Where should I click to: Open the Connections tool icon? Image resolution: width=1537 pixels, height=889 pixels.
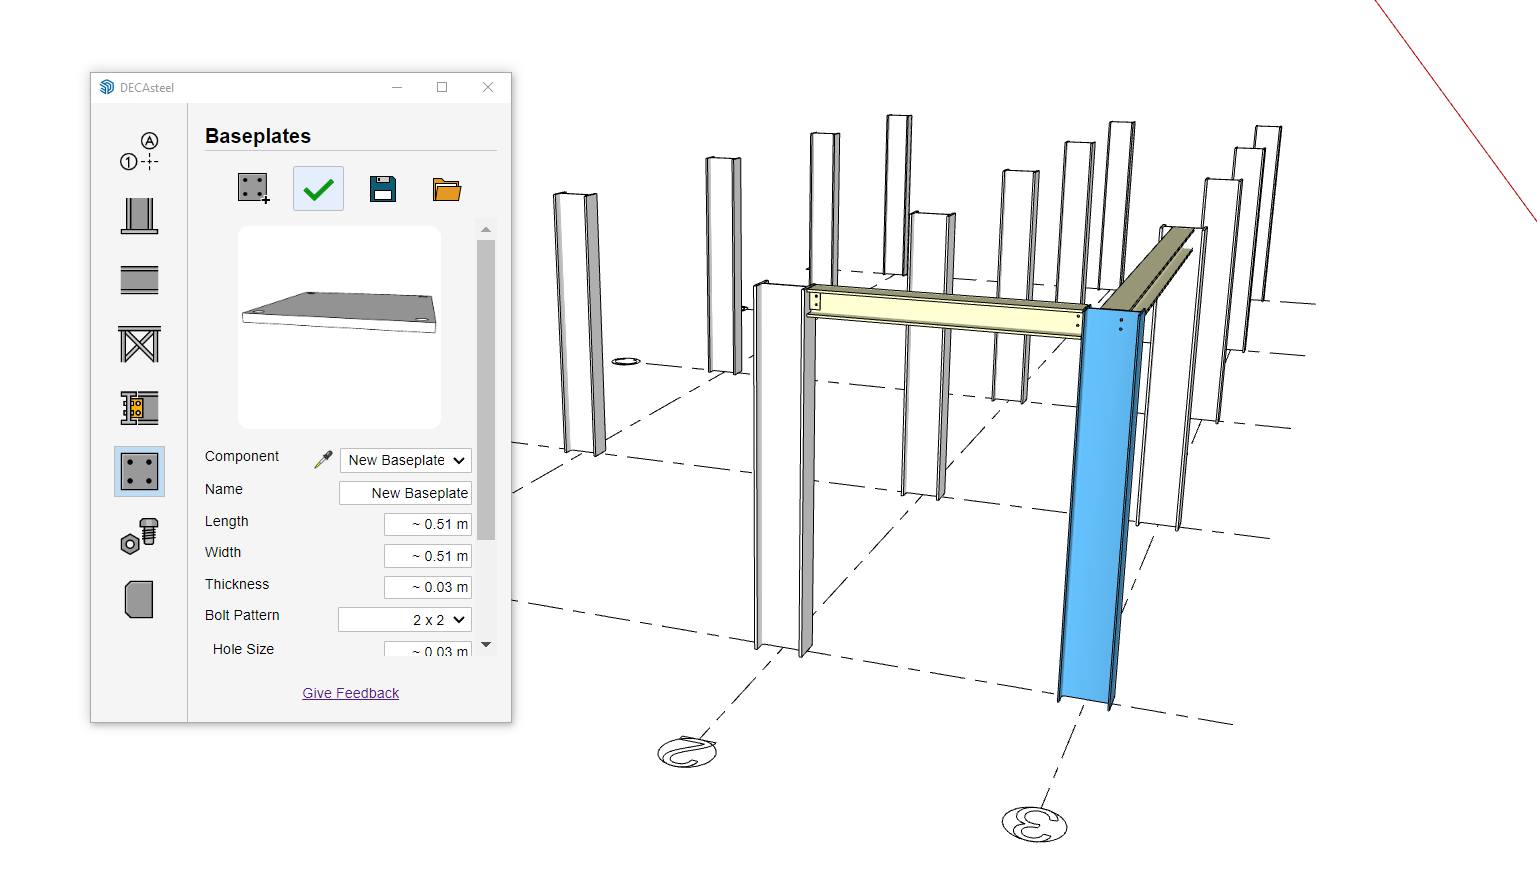coord(139,408)
